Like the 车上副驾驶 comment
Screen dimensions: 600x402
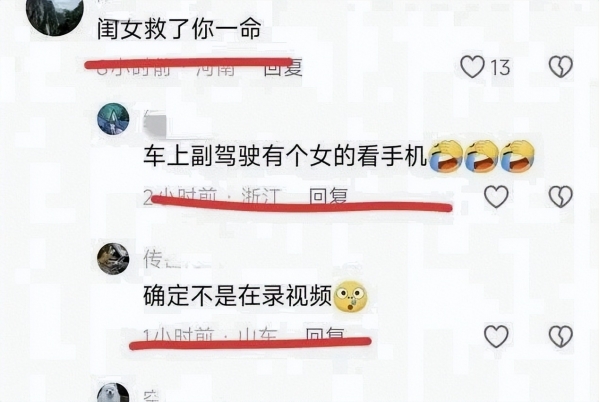click(x=496, y=196)
